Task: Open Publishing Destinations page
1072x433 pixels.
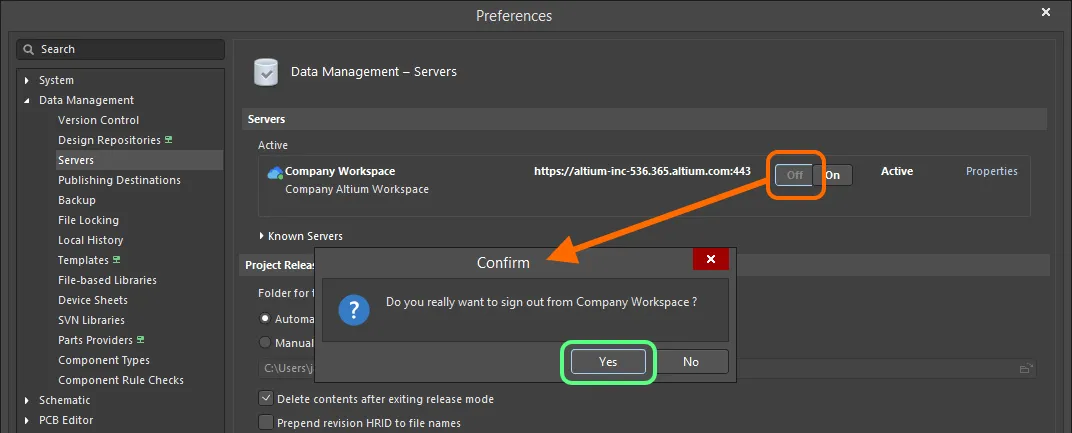Action: pos(120,180)
